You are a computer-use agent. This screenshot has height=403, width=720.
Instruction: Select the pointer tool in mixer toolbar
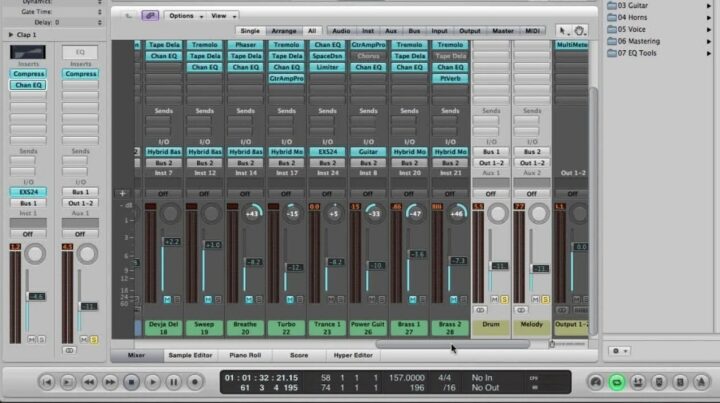point(564,31)
